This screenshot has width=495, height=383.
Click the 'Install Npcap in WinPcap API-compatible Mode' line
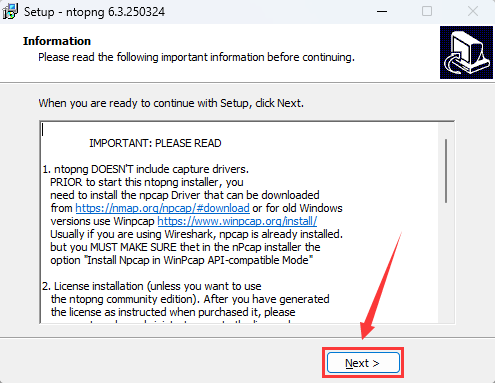pyautogui.click(x=182, y=260)
